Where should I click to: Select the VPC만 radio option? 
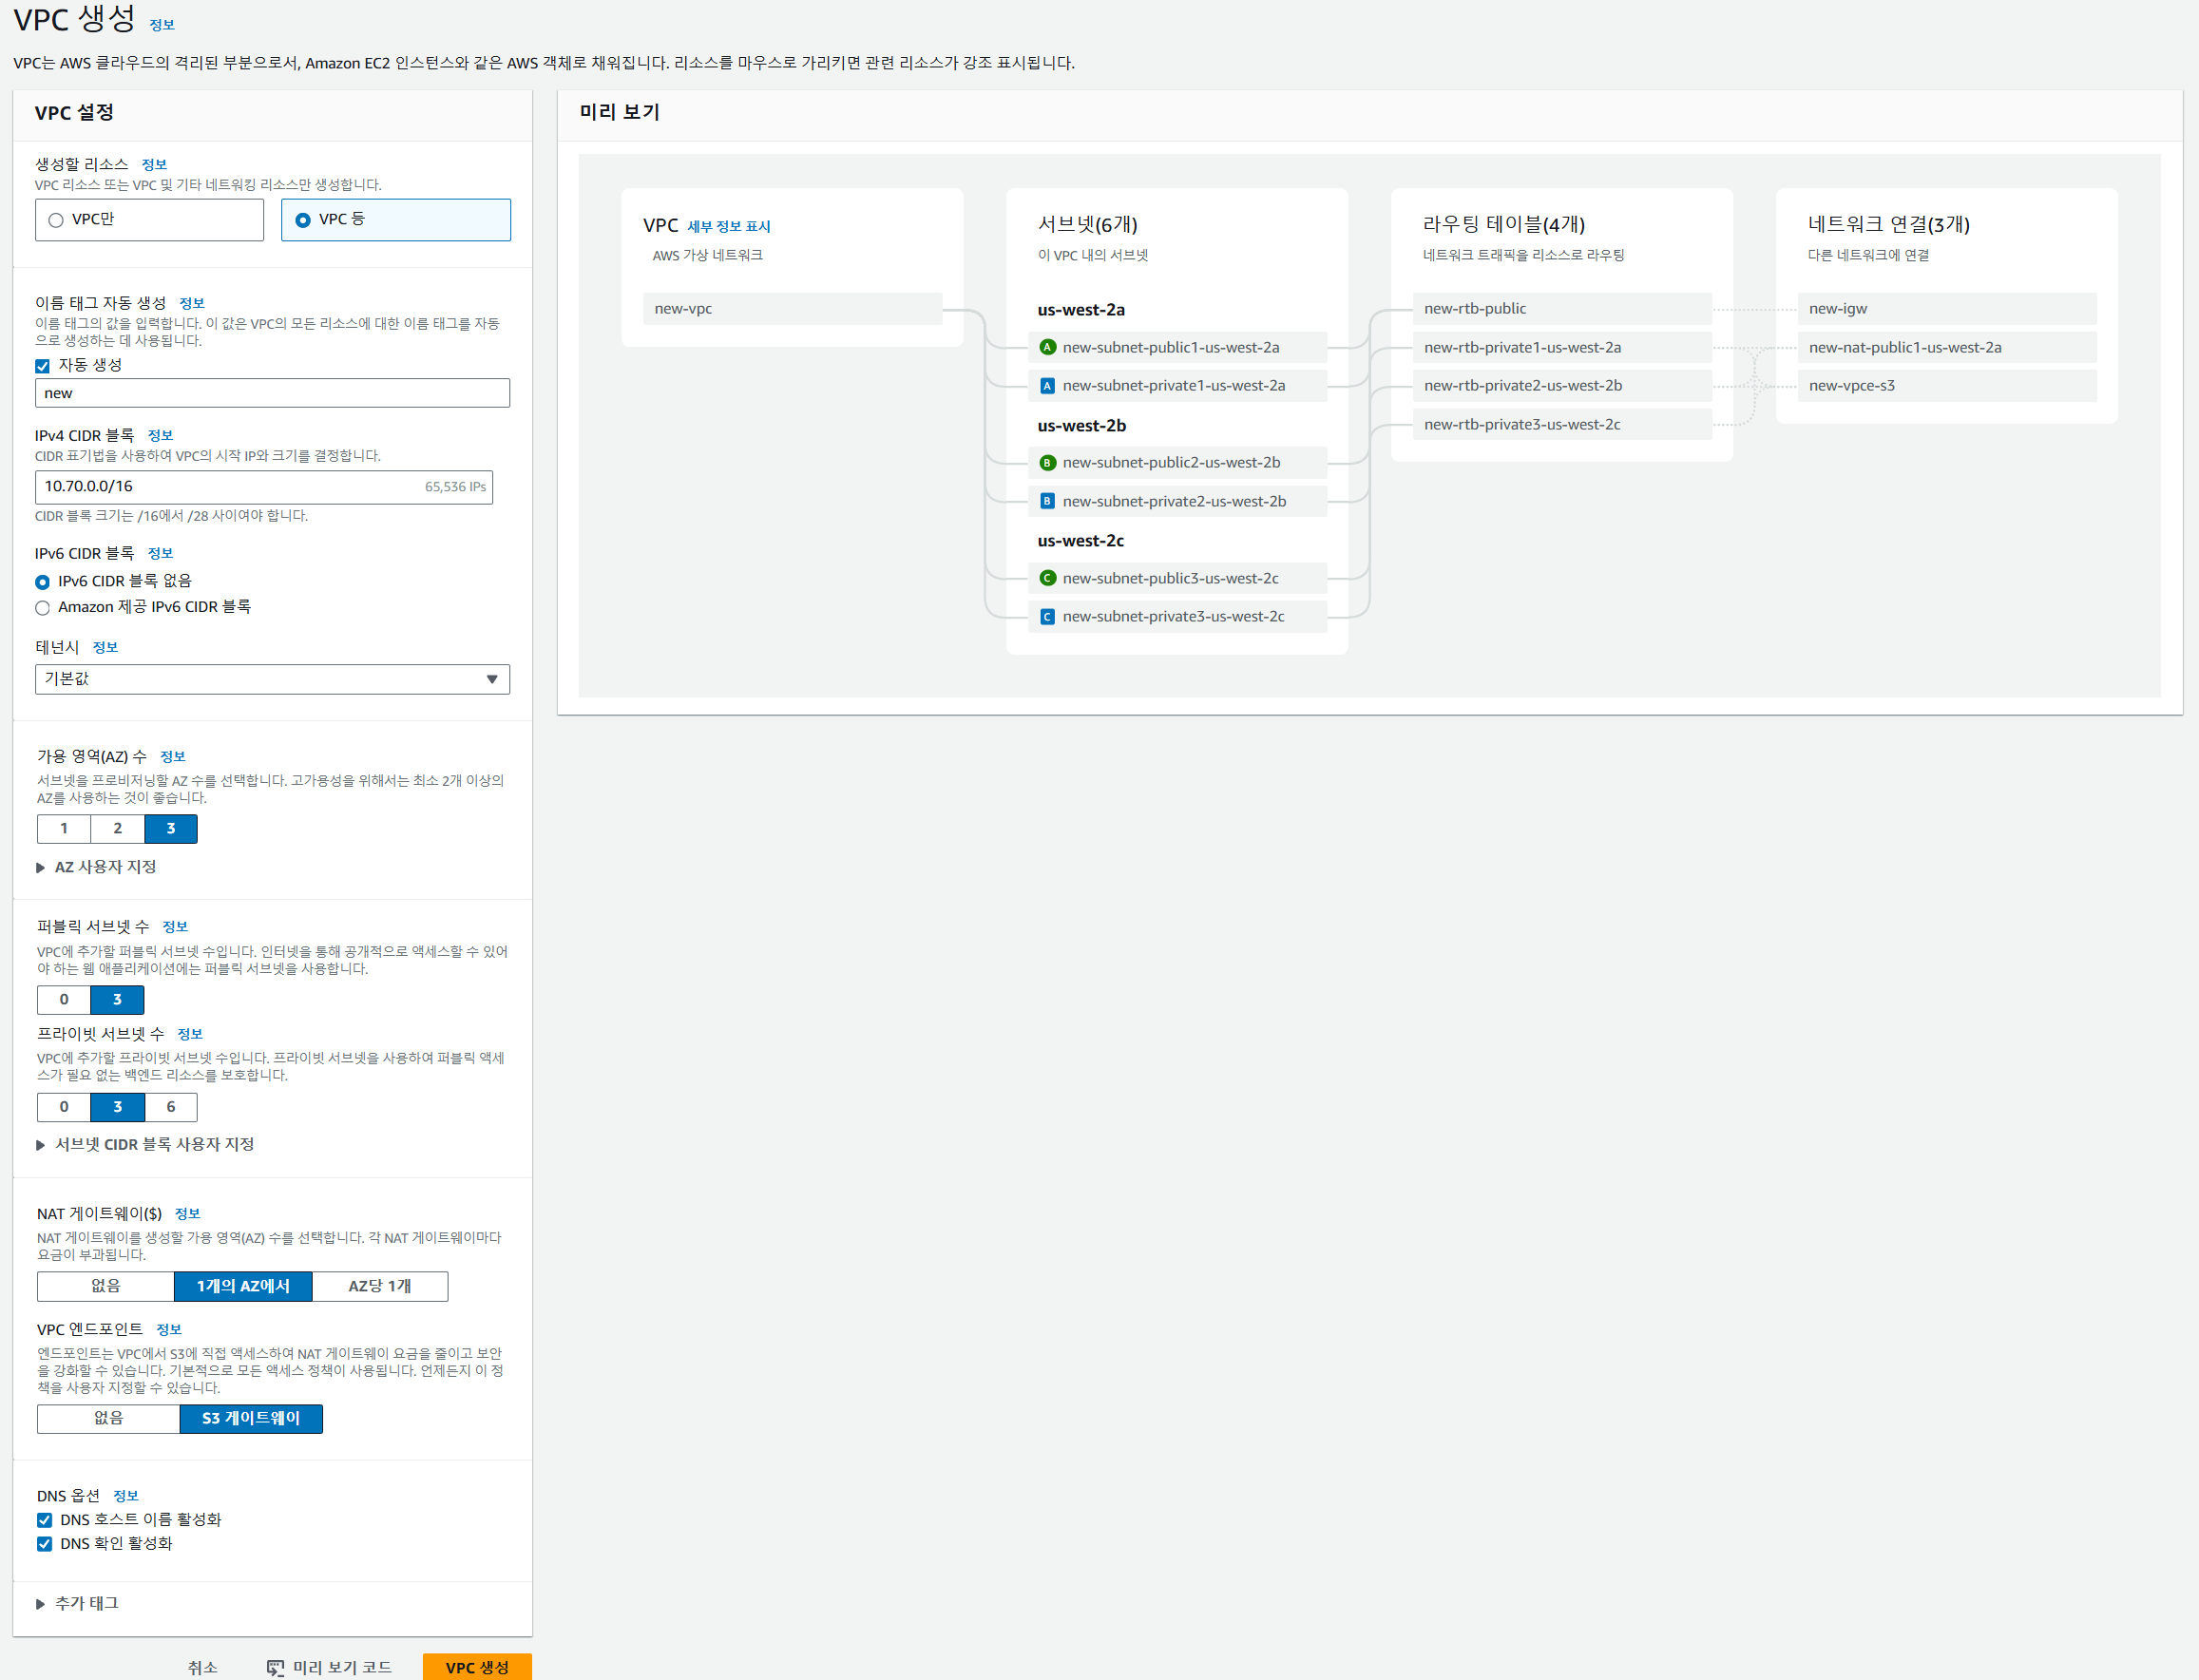pyautogui.click(x=56, y=220)
